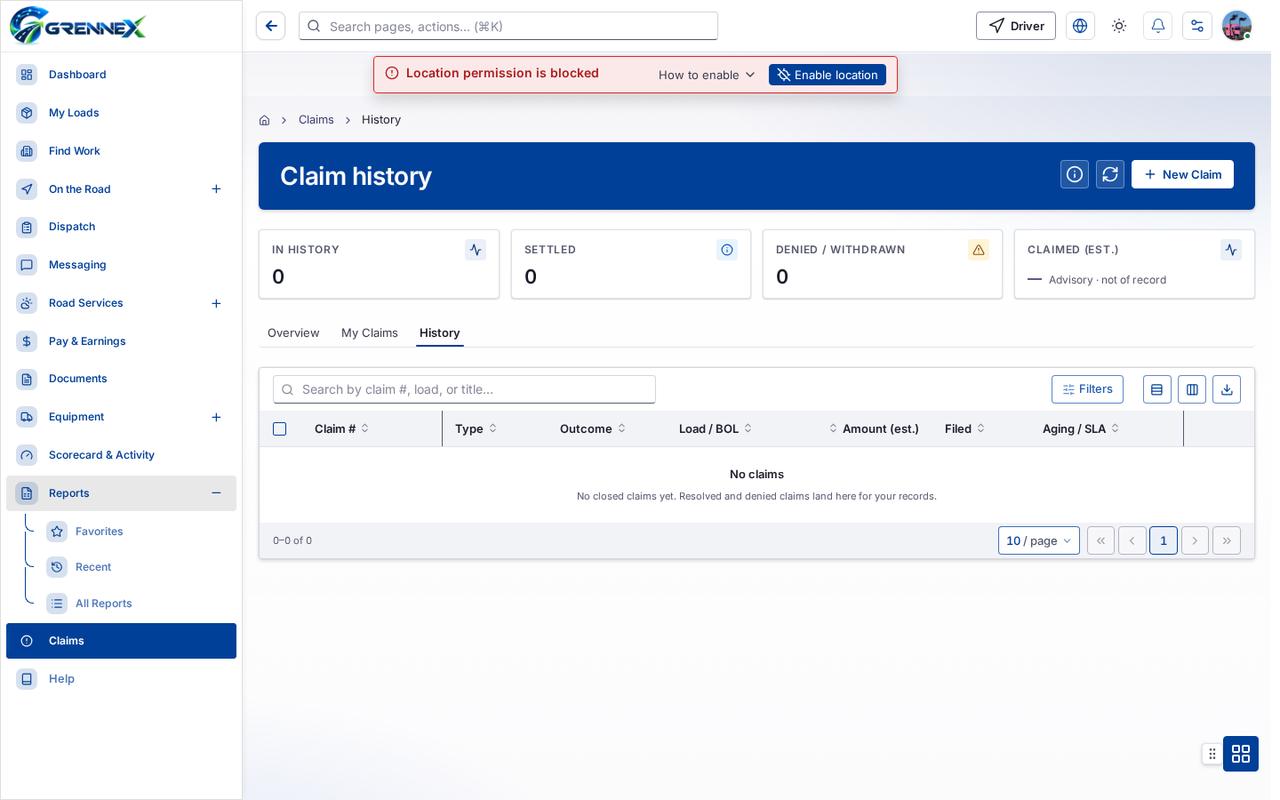This screenshot has height=800, width=1280.
Task: Open the apps grid floating button
Action: (1241, 754)
